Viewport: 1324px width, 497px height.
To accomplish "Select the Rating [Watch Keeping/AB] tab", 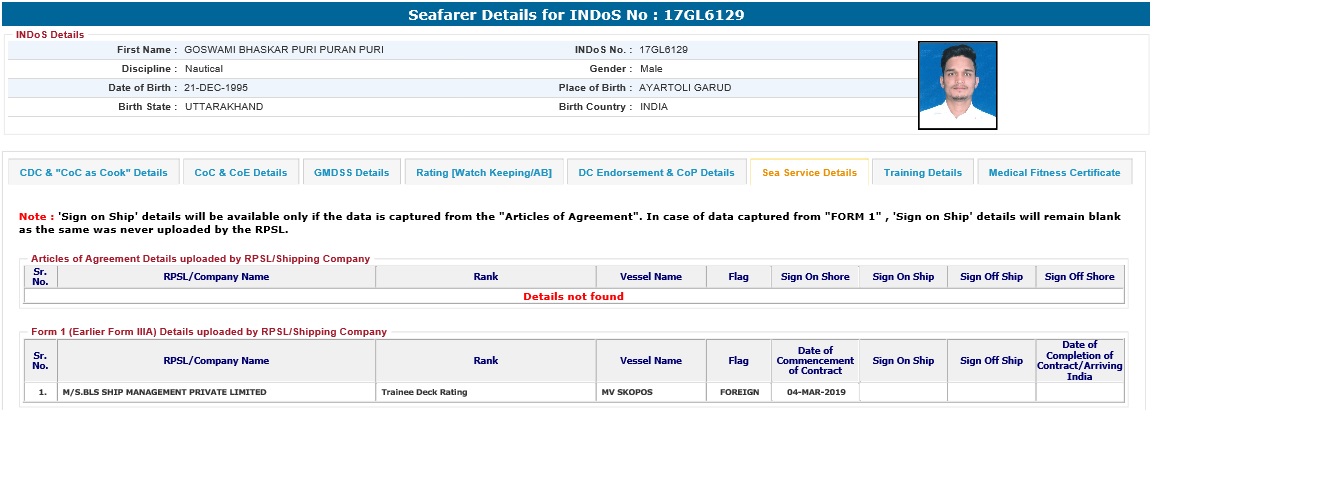I will pyautogui.click(x=484, y=173).
